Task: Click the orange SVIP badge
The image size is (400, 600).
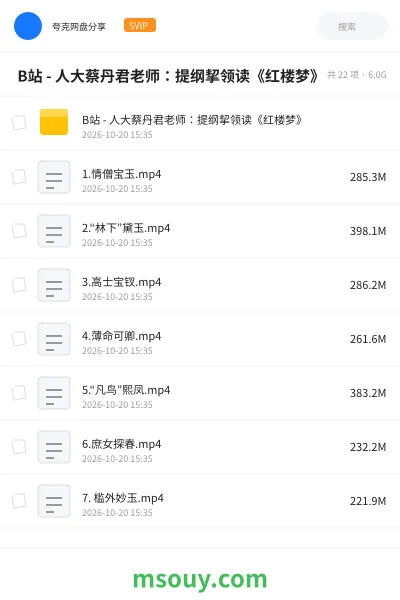Action: click(x=140, y=25)
